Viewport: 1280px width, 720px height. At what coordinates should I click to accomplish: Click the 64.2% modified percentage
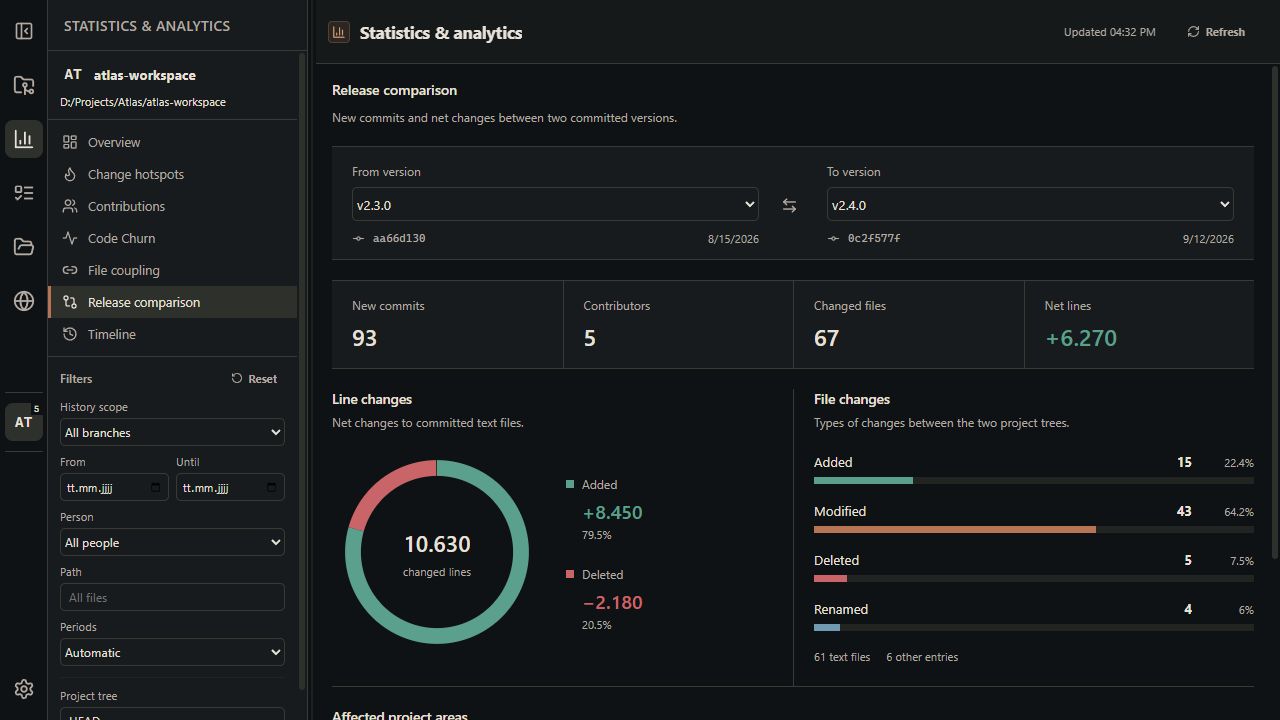1238,512
